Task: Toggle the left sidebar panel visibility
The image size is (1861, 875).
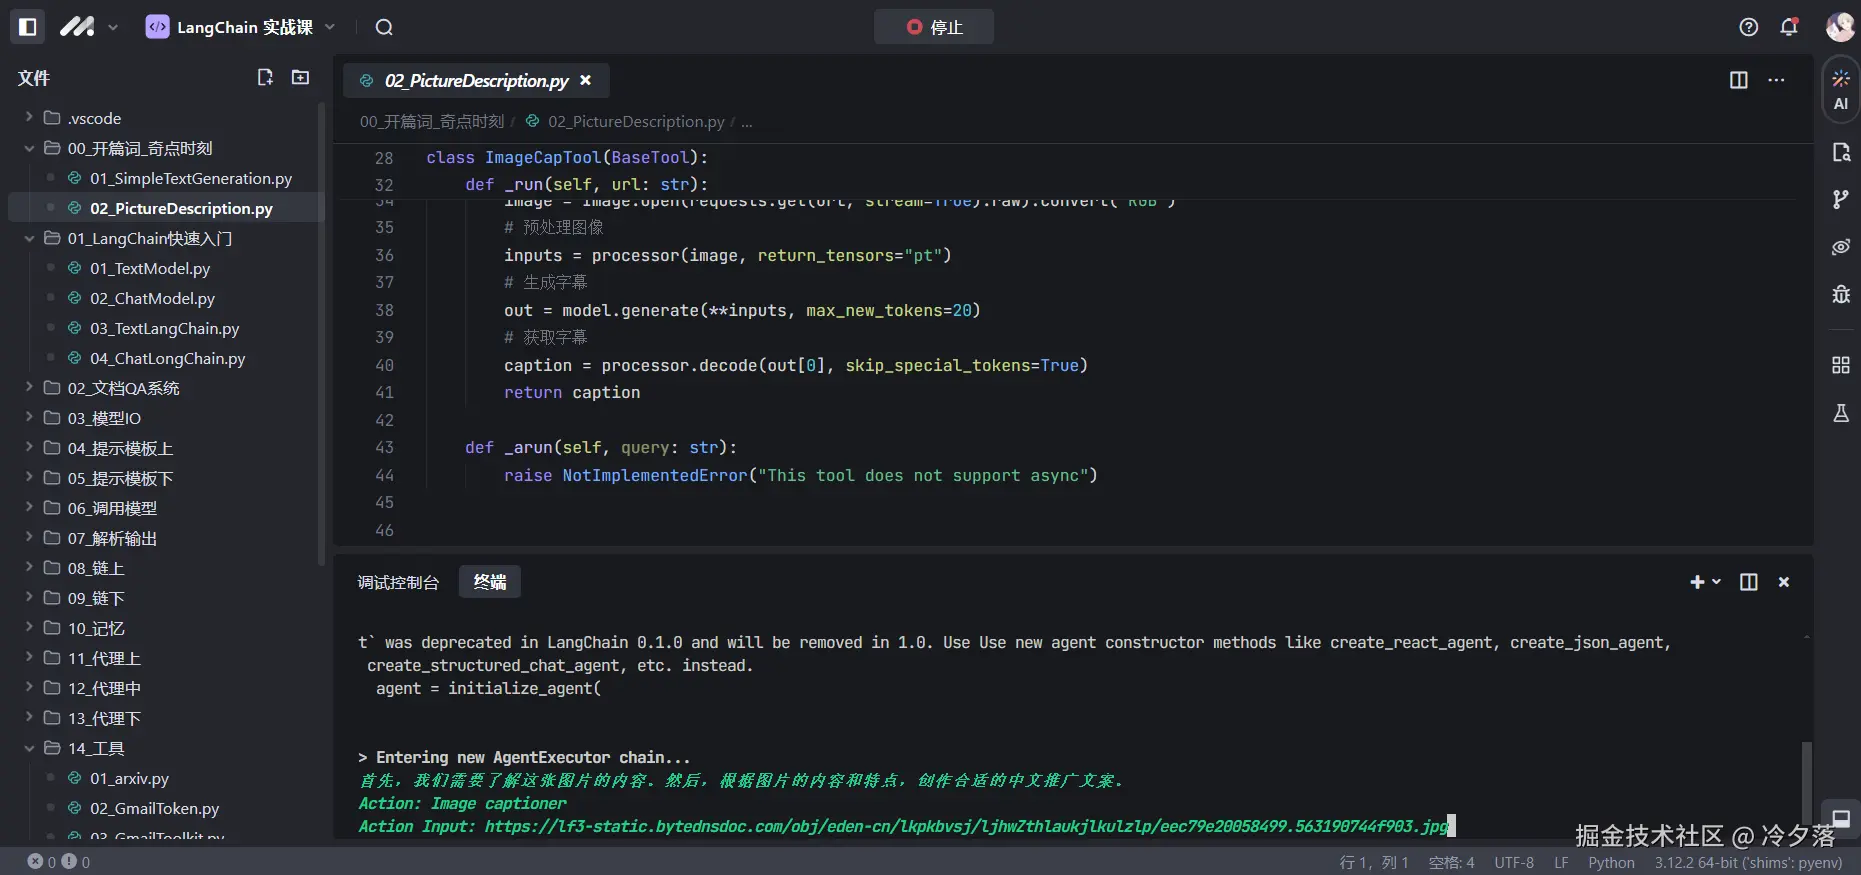Action: pyautogui.click(x=28, y=27)
